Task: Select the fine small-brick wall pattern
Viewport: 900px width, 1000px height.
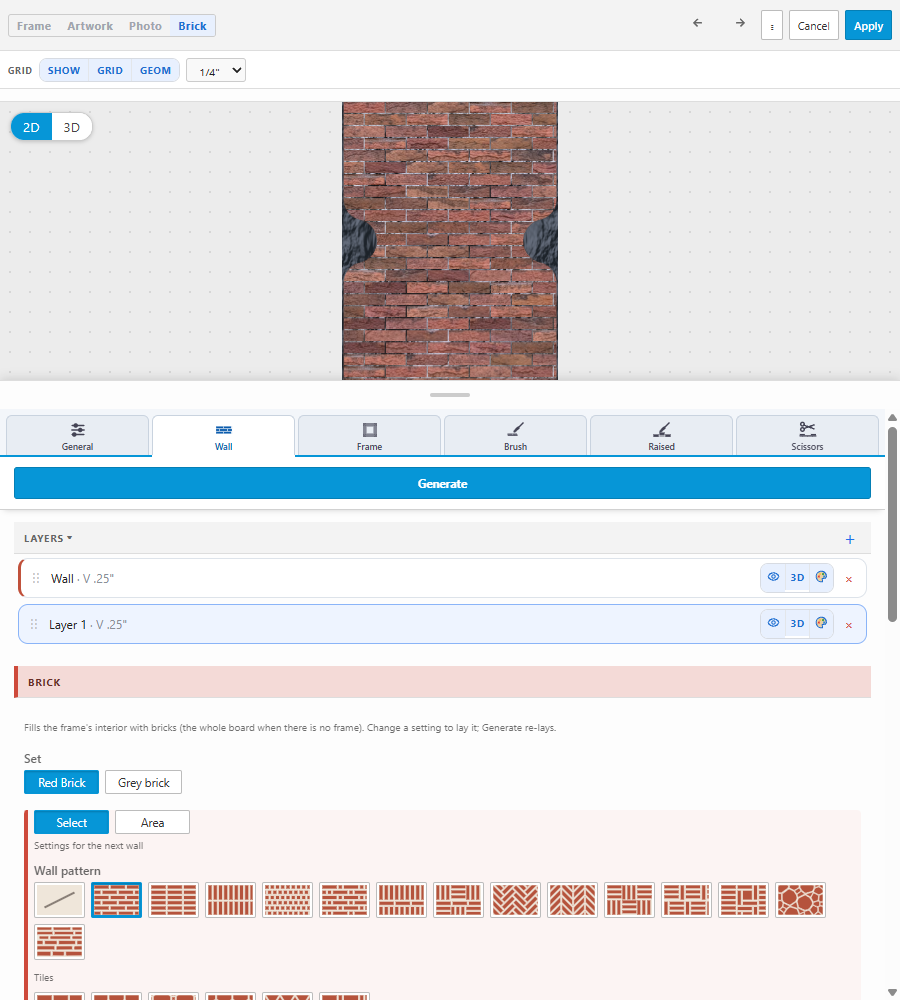Action: tap(287, 900)
